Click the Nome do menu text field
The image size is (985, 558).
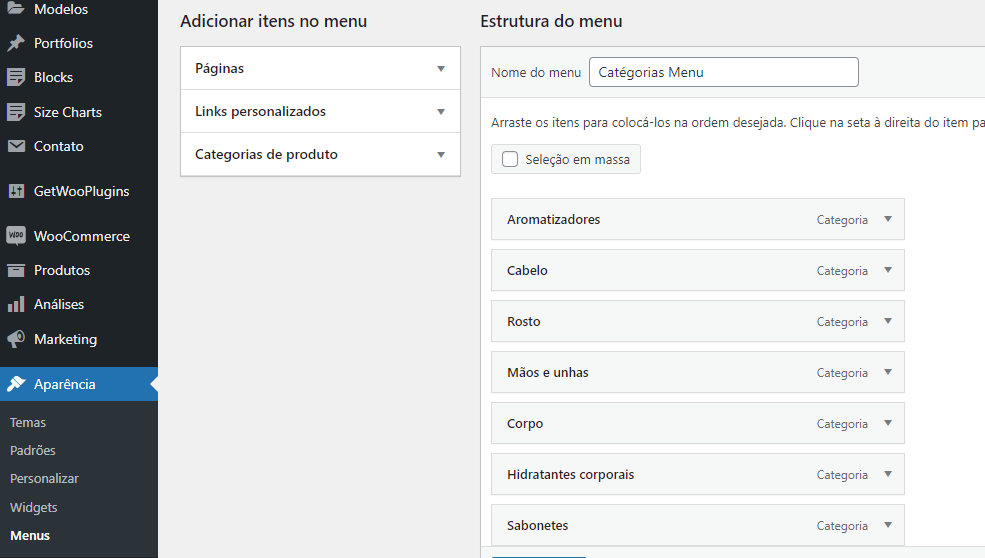click(x=723, y=72)
